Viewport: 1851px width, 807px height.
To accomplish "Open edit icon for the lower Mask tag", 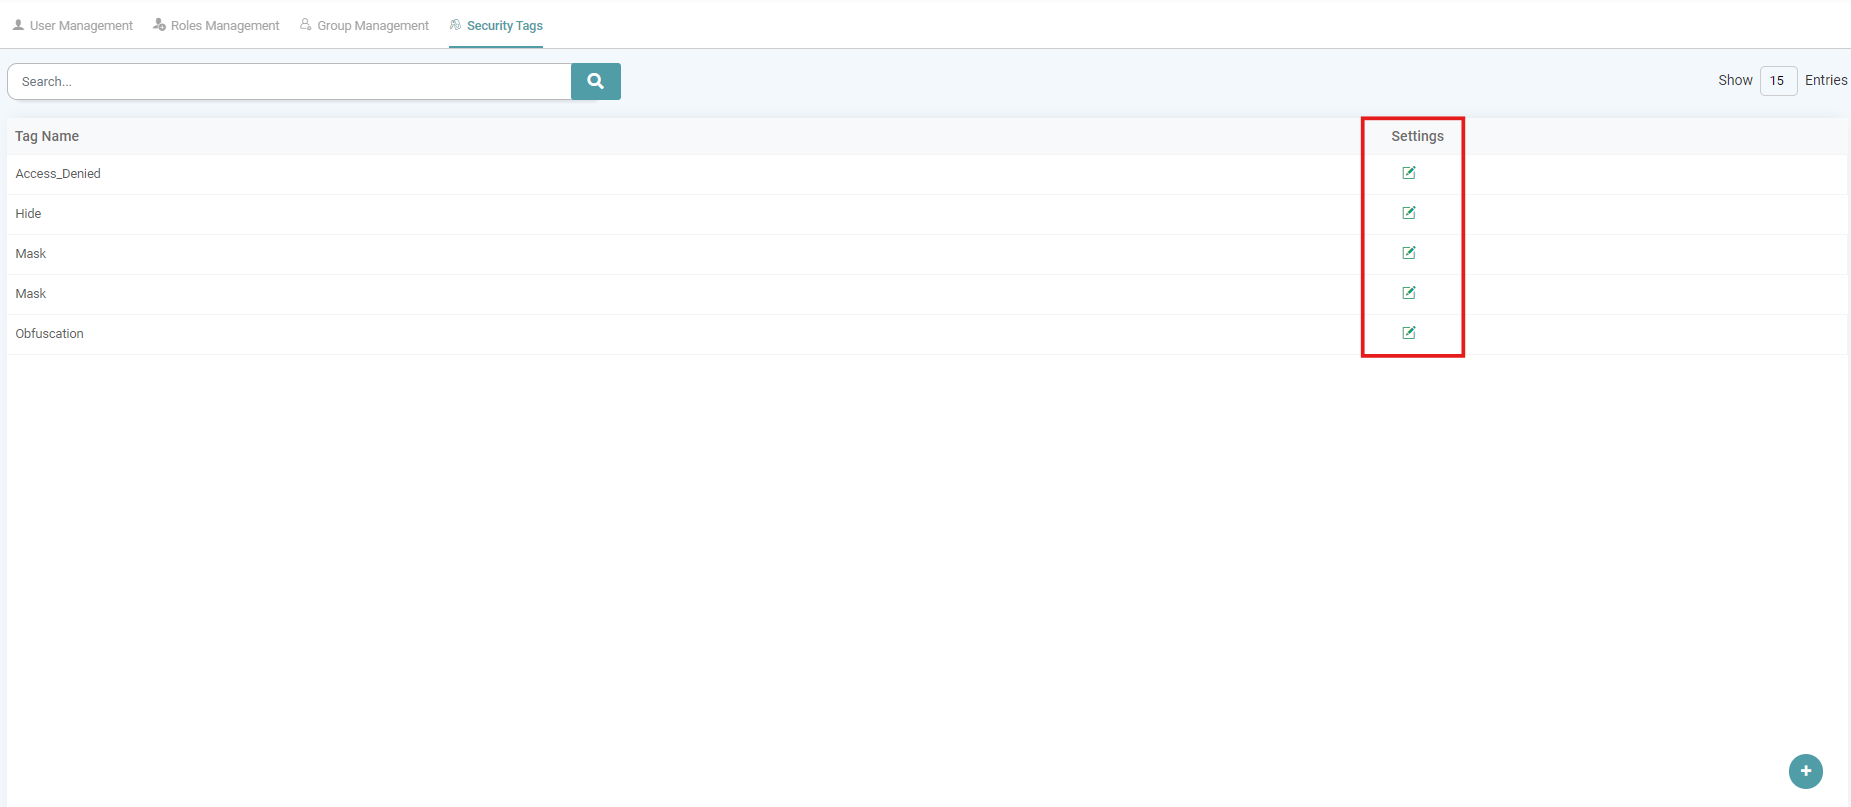I will tap(1408, 293).
